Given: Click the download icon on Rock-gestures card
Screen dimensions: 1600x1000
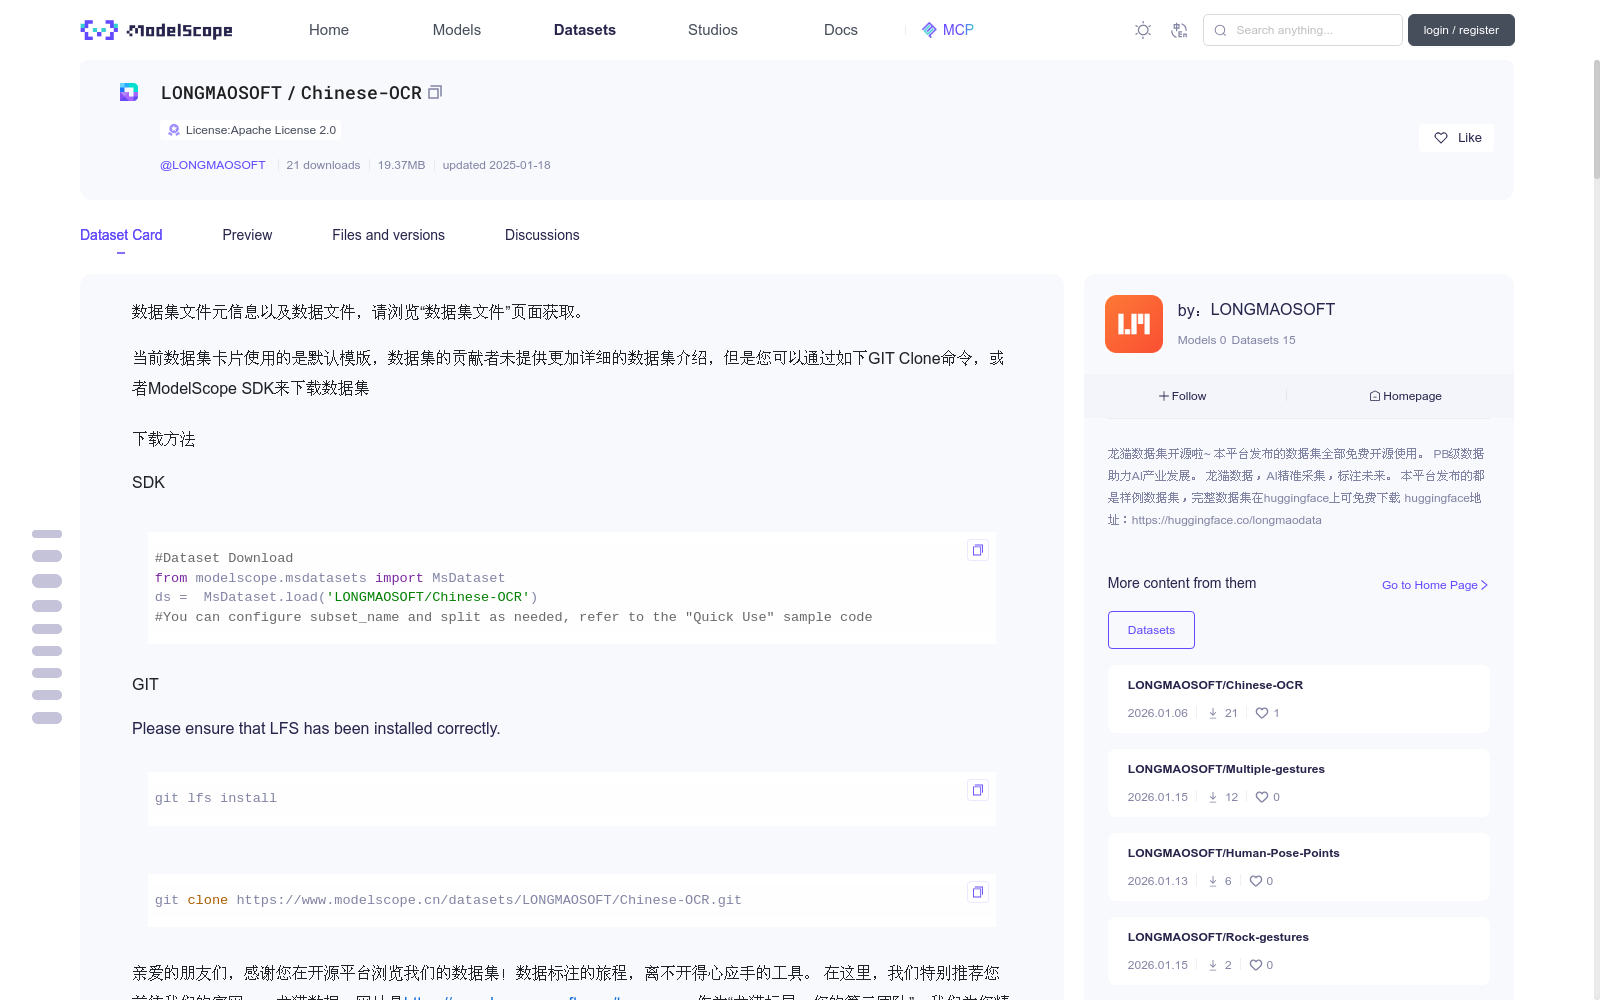Looking at the screenshot, I should (1213, 965).
